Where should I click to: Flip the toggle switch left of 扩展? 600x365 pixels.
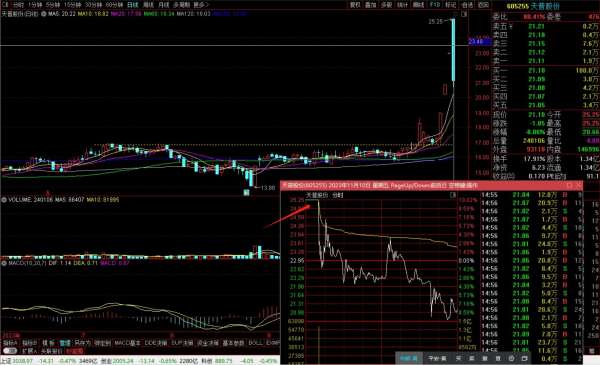point(10,350)
